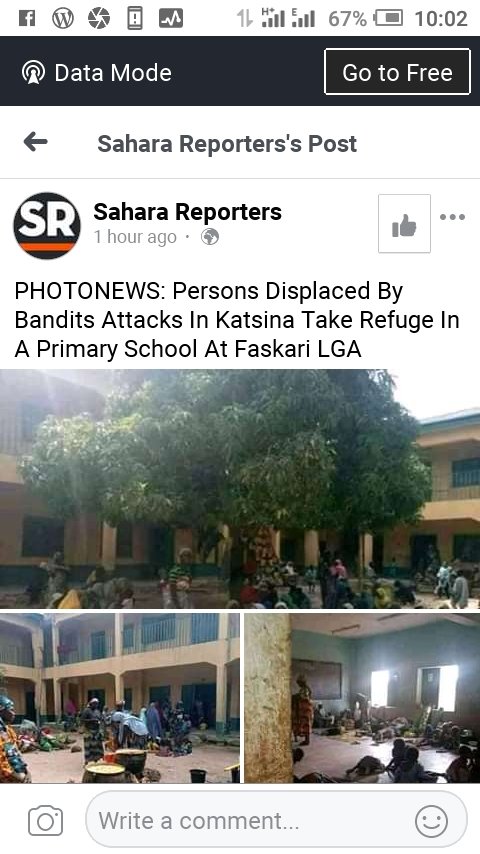
Task: Tap the camera icon beside comment box
Action: [46, 821]
